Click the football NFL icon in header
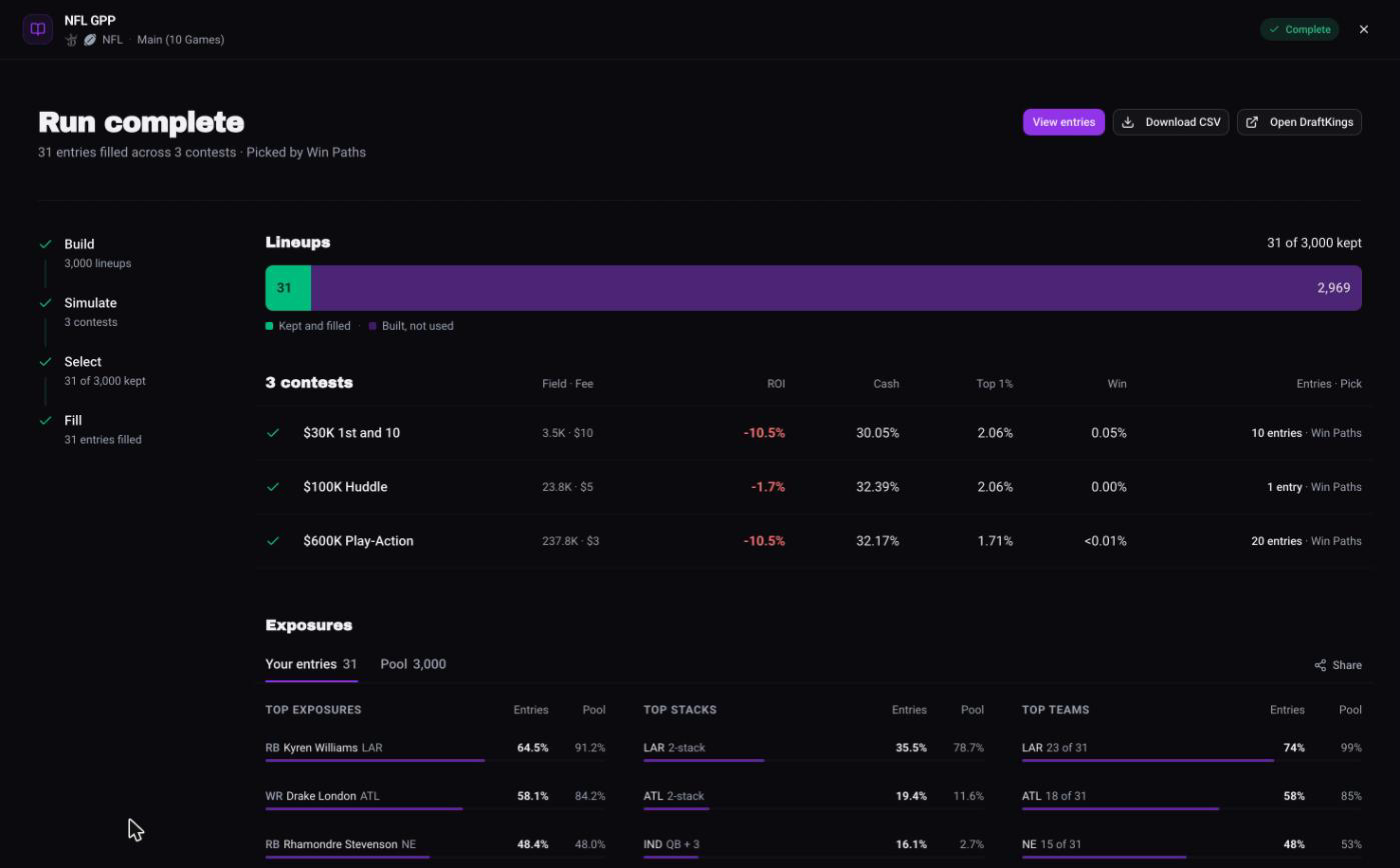The height and width of the screenshot is (868, 1400). click(x=90, y=40)
